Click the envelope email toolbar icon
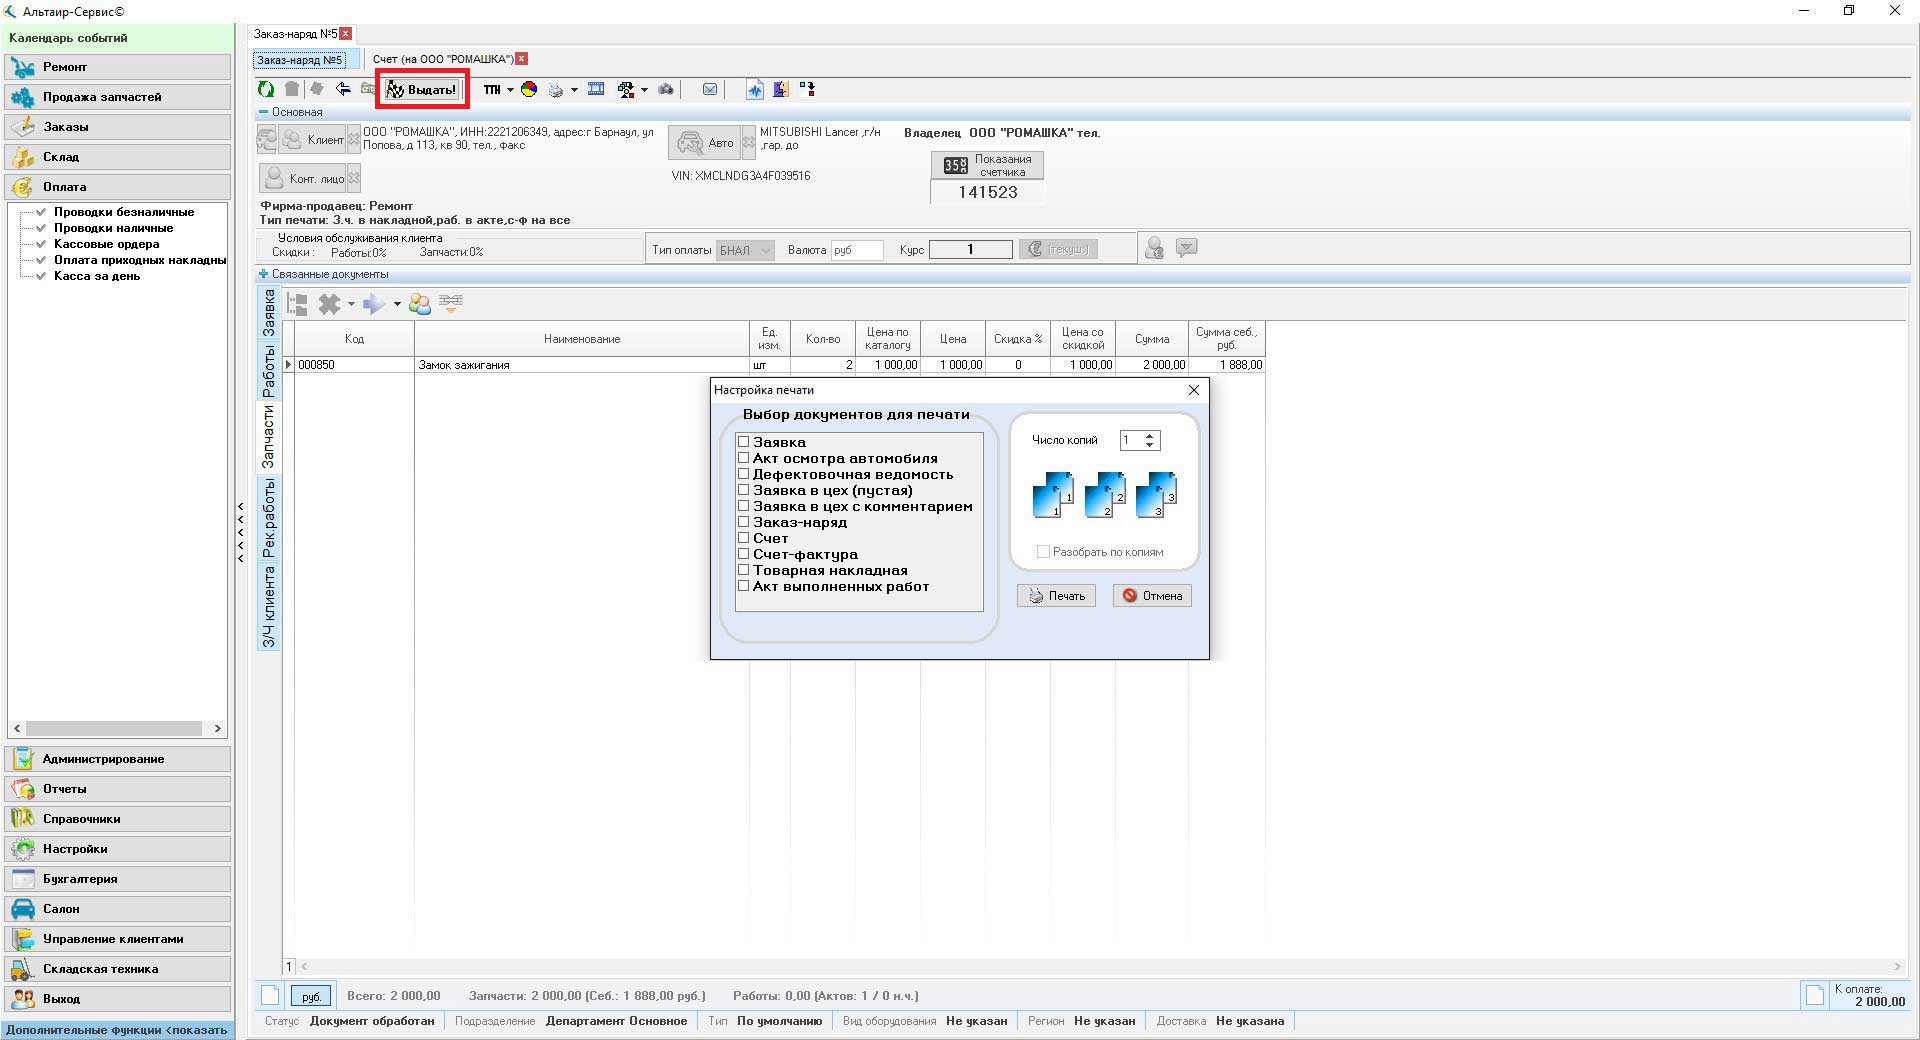This screenshot has height=1040, width=1920. point(710,89)
